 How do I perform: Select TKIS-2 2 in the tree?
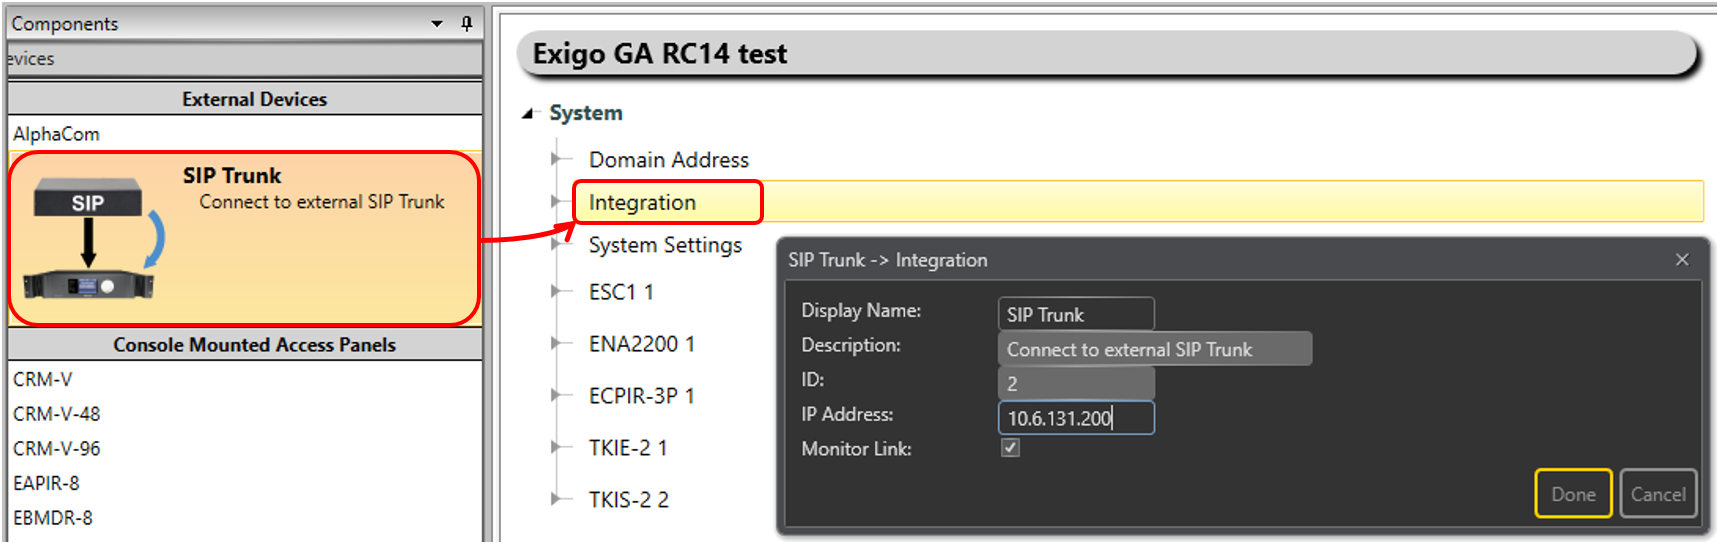[628, 500]
